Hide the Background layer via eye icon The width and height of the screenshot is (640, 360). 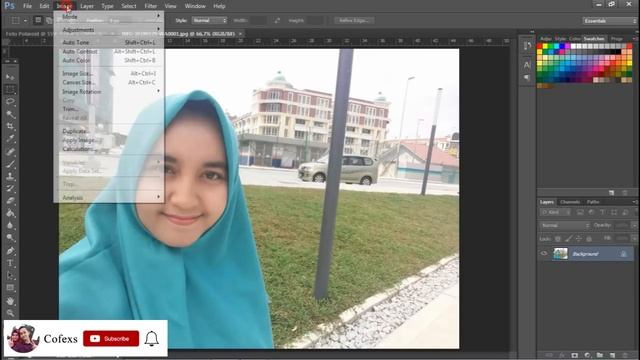click(544, 253)
